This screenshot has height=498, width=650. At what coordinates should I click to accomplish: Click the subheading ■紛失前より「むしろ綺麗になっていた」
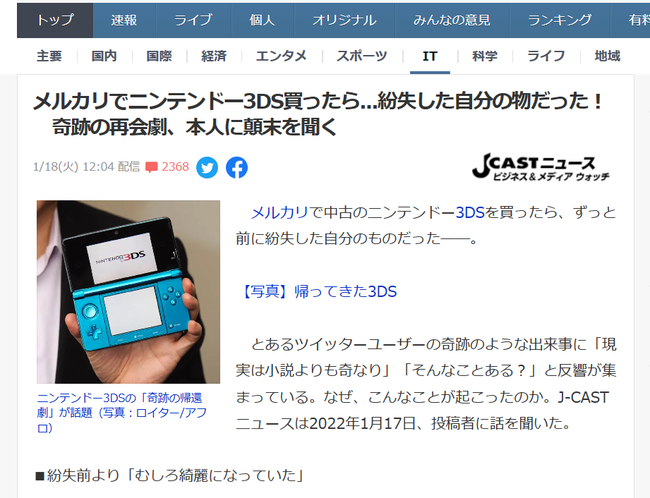coord(170,475)
